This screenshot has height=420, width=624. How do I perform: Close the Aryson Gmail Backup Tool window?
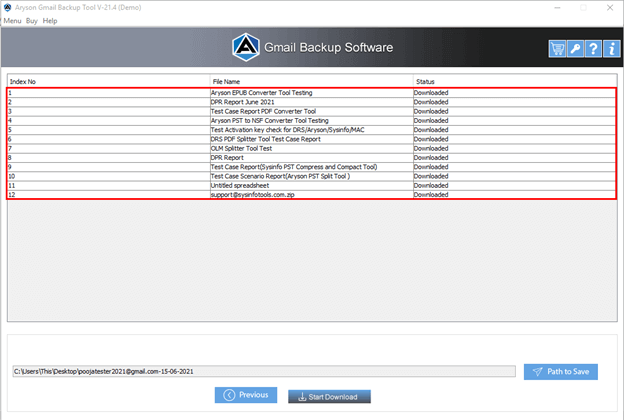[610, 8]
